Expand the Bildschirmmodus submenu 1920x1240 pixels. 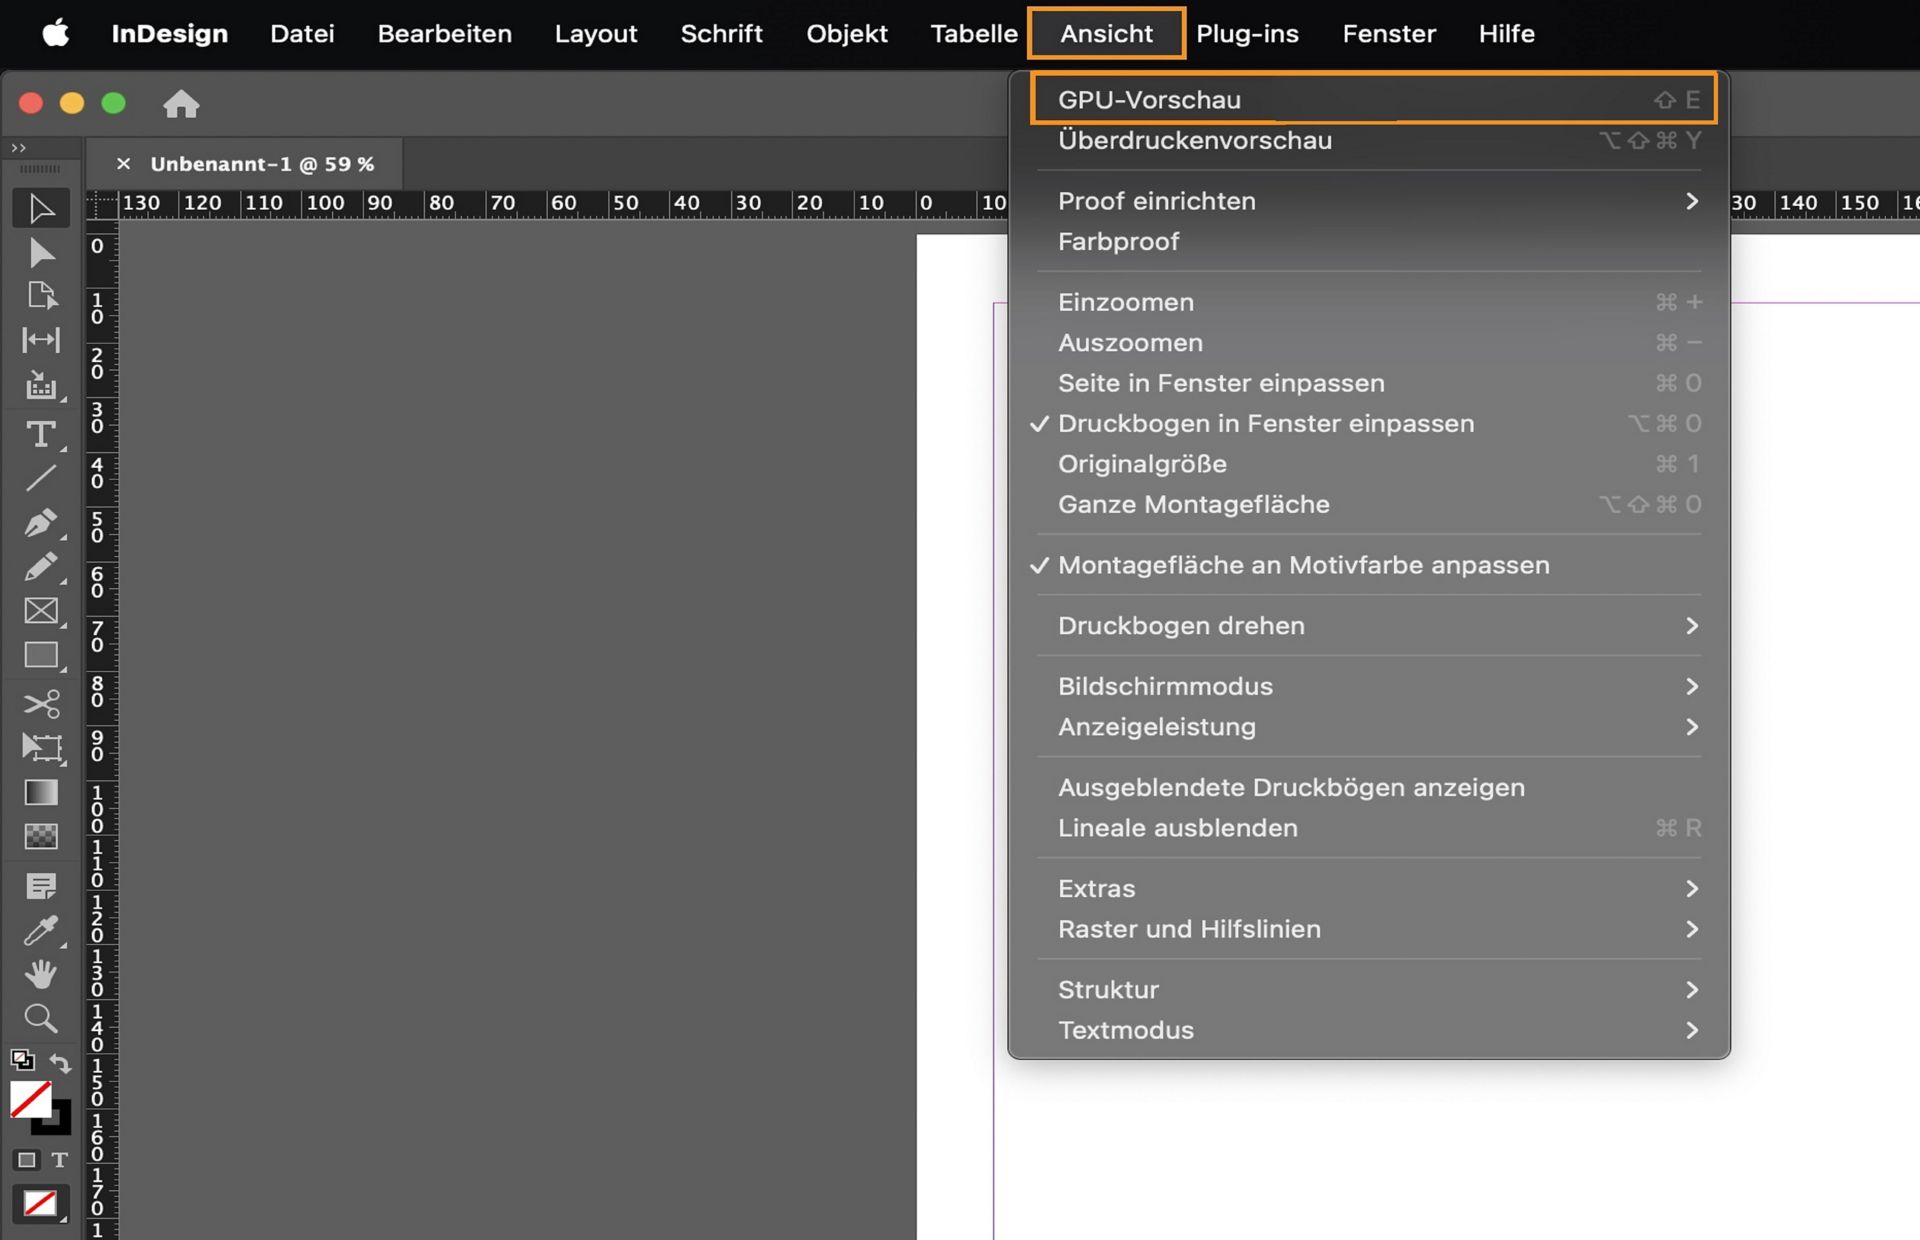coord(1165,687)
